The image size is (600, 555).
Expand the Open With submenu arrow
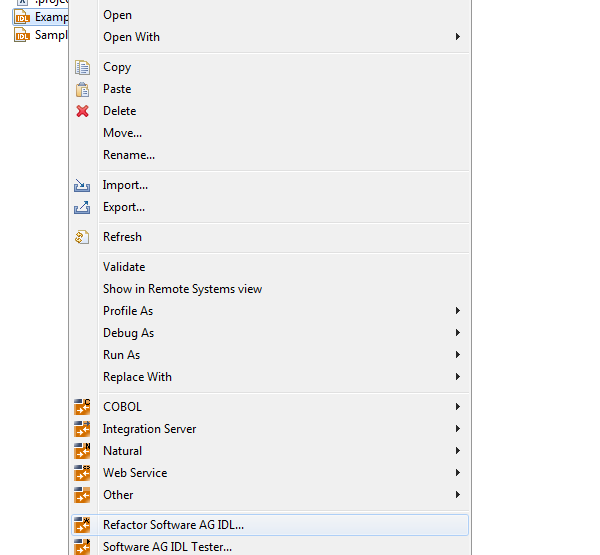458,37
